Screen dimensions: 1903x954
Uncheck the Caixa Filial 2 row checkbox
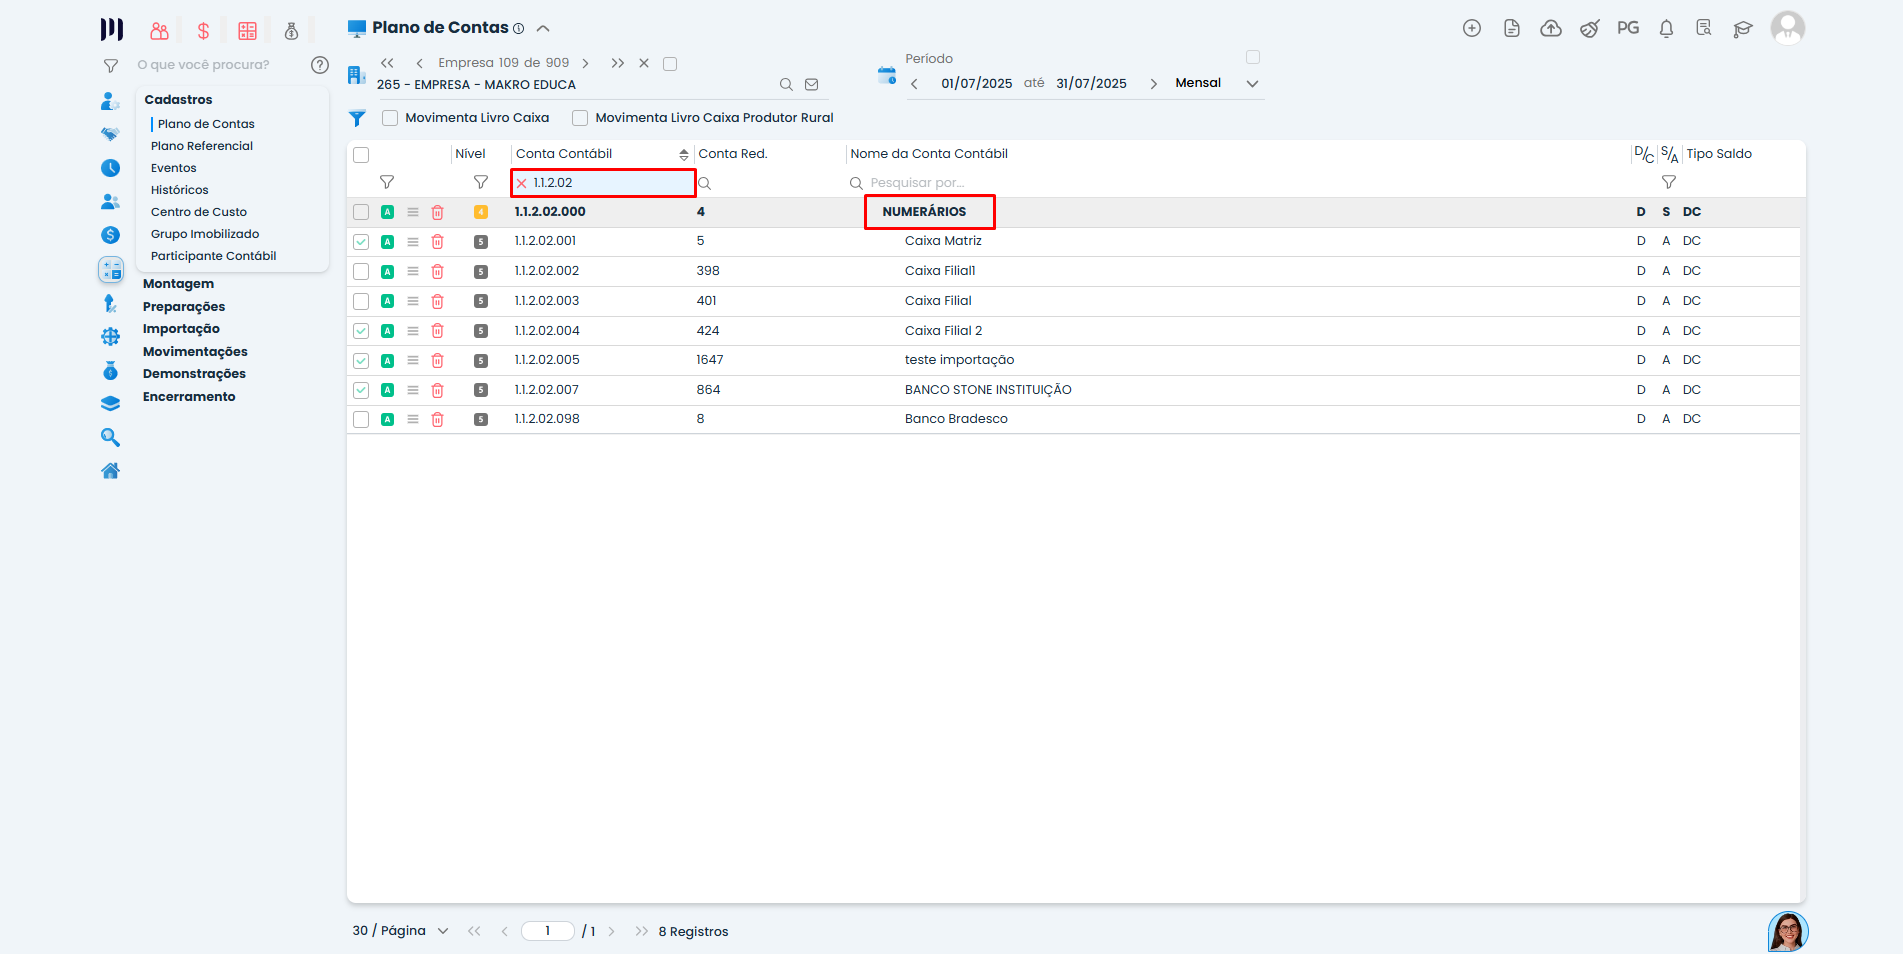[361, 331]
